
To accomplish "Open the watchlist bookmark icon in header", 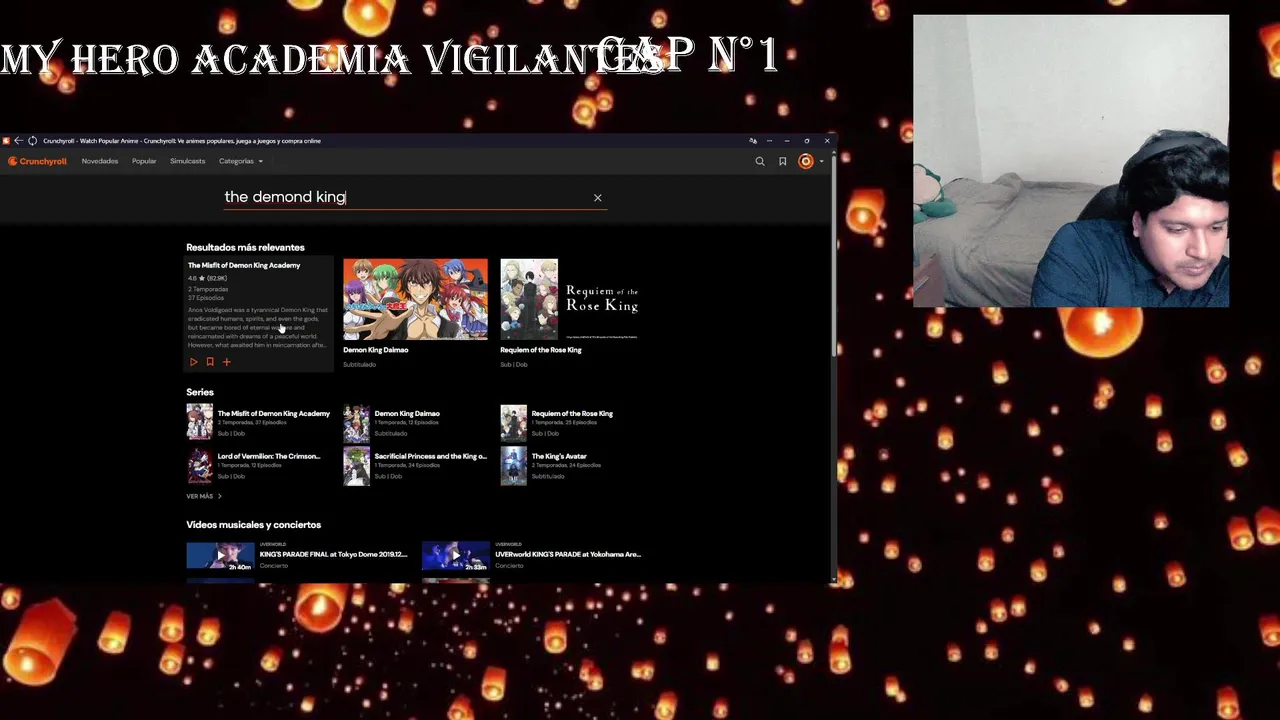I will (783, 161).
